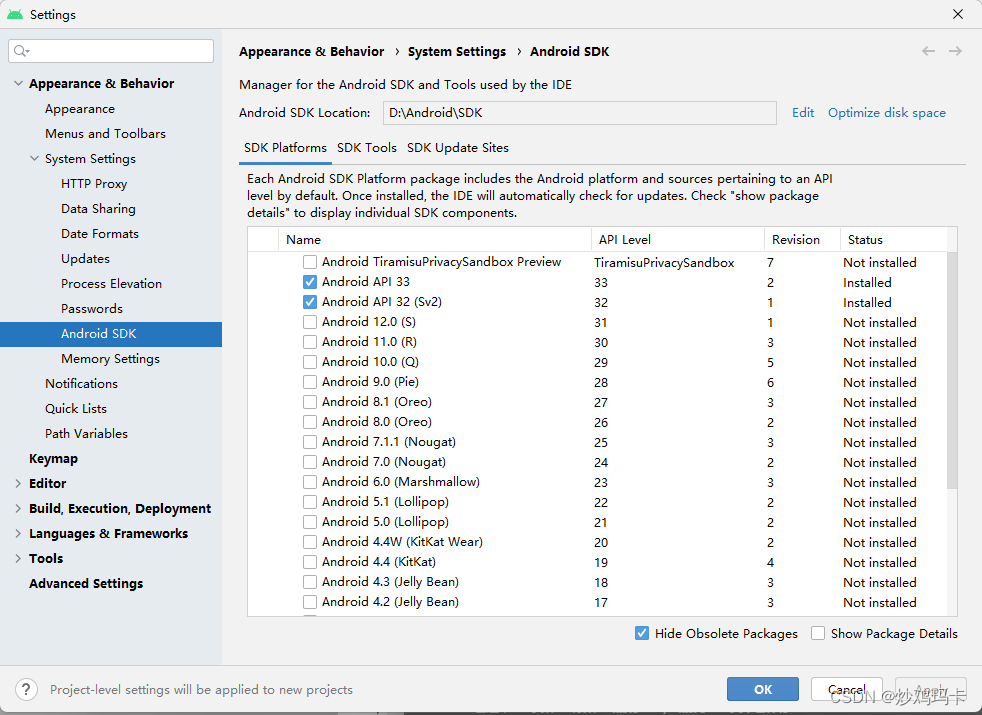Click the forward navigation arrow icon
Image resolution: width=982 pixels, height=715 pixels.
point(955,51)
